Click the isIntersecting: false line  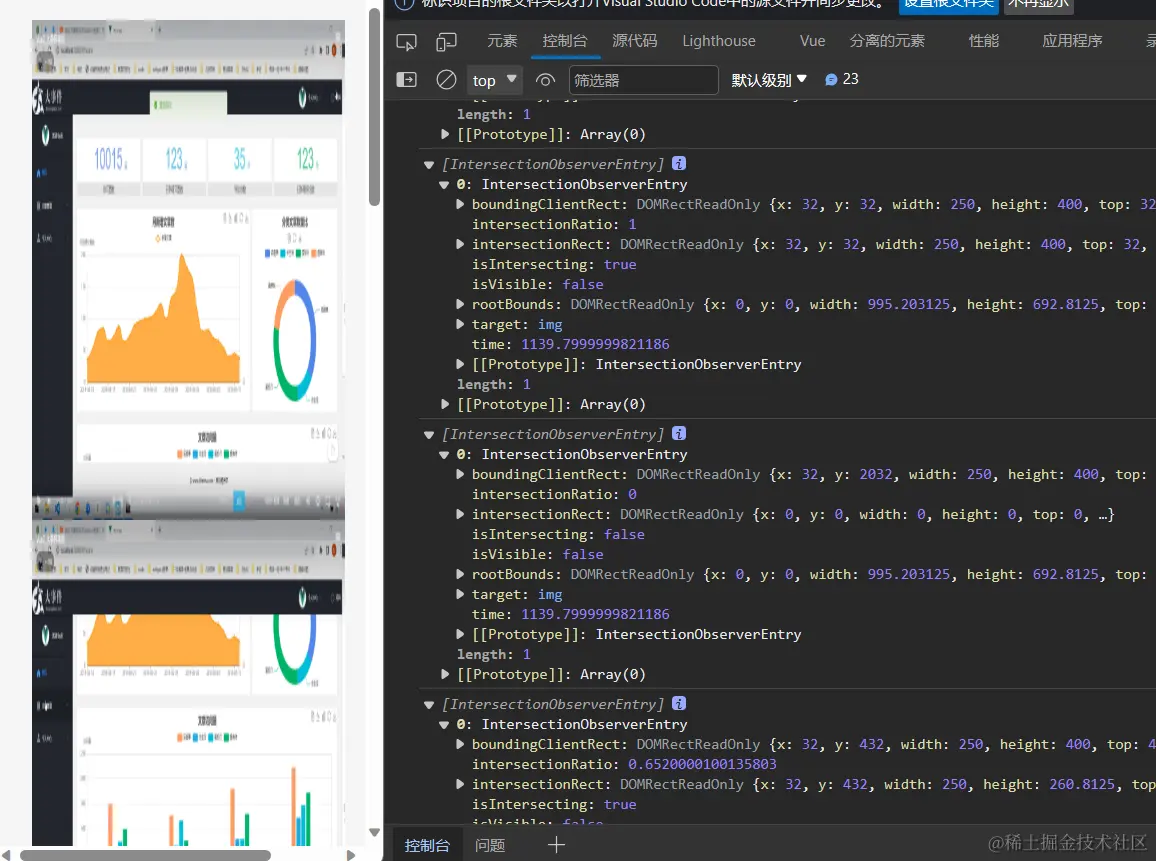[558, 534]
